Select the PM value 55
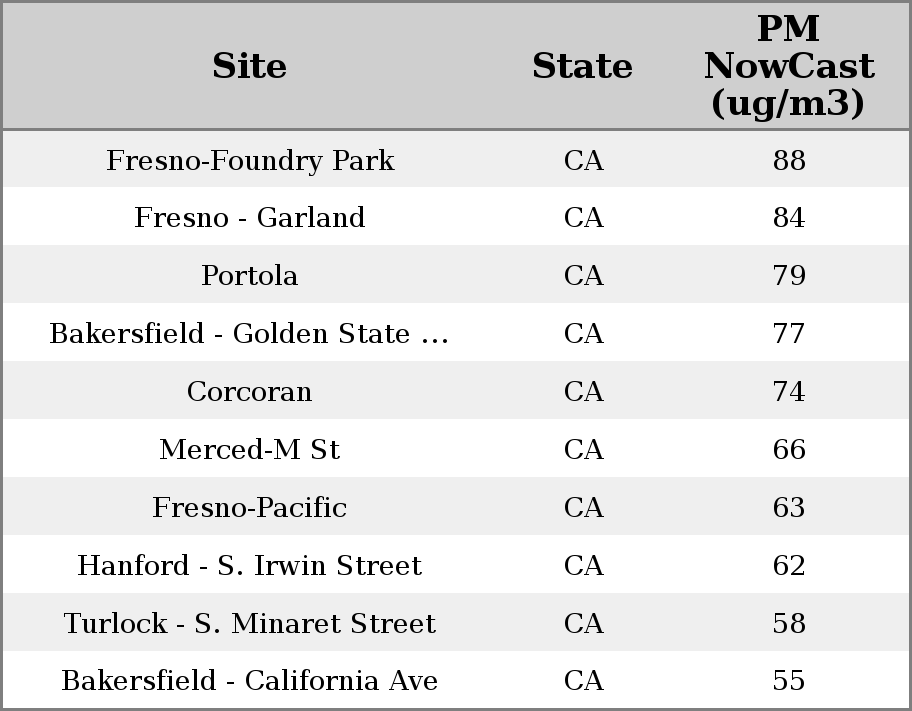This screenshot has width=912, height=711. coord(789,681)
